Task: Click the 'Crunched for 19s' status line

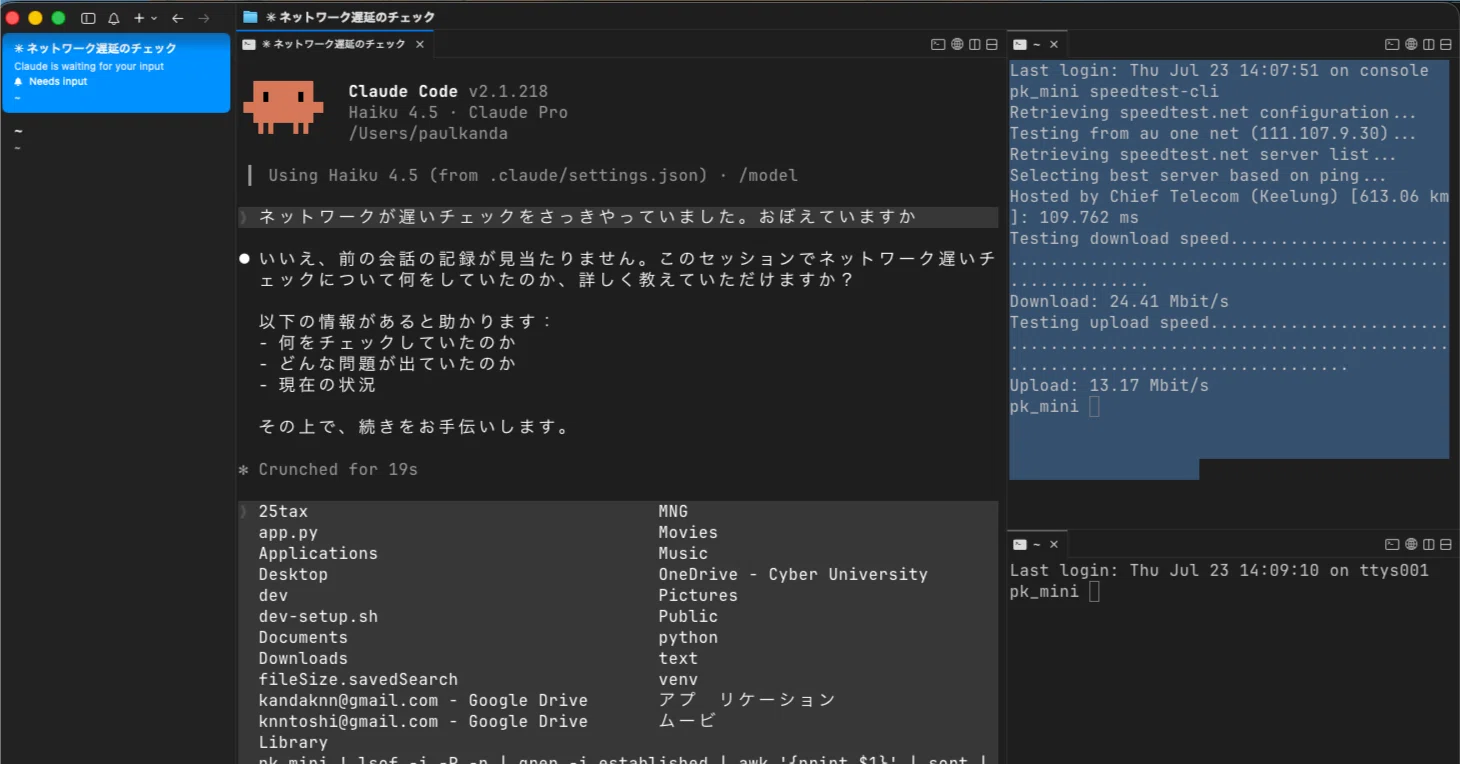Action: (338, 469)
